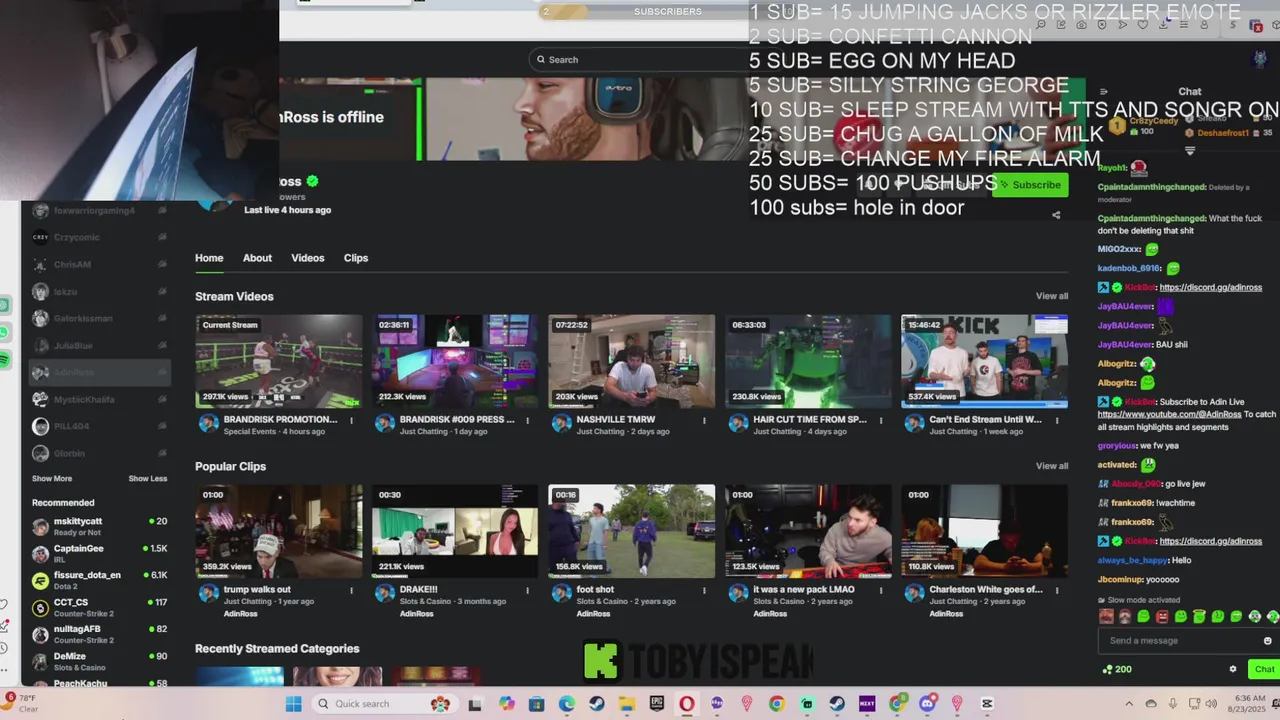Open the emote picker in chat box
The image size is (1280, 720).
(x=1268, y=641)
